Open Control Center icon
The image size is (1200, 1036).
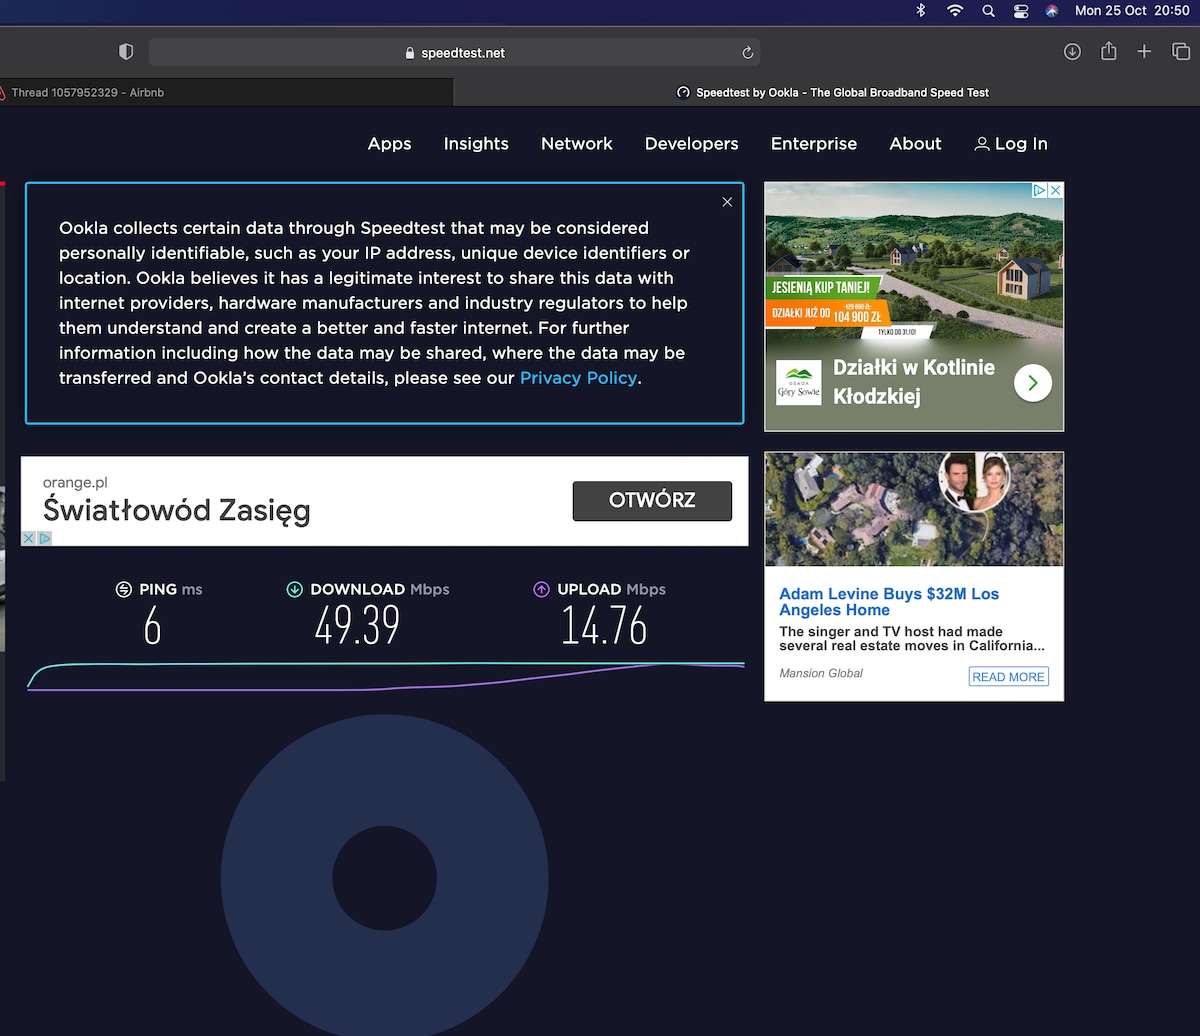click(x=1020, y=10)
